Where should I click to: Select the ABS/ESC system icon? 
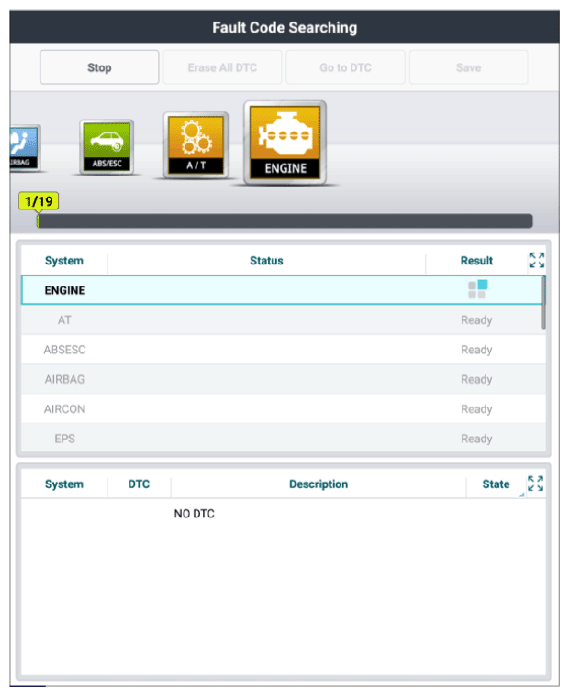[x=107, y=147]
